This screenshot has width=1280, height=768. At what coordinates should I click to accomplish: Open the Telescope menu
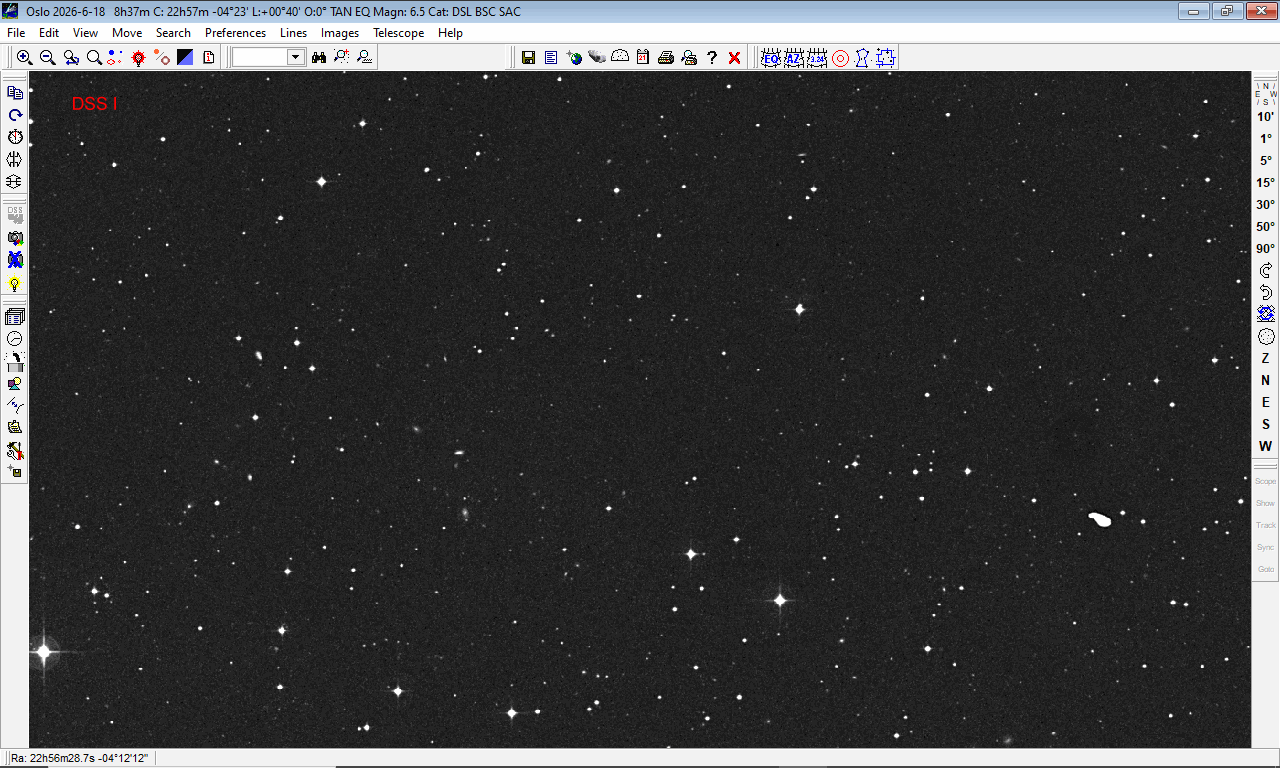(398, 33)
